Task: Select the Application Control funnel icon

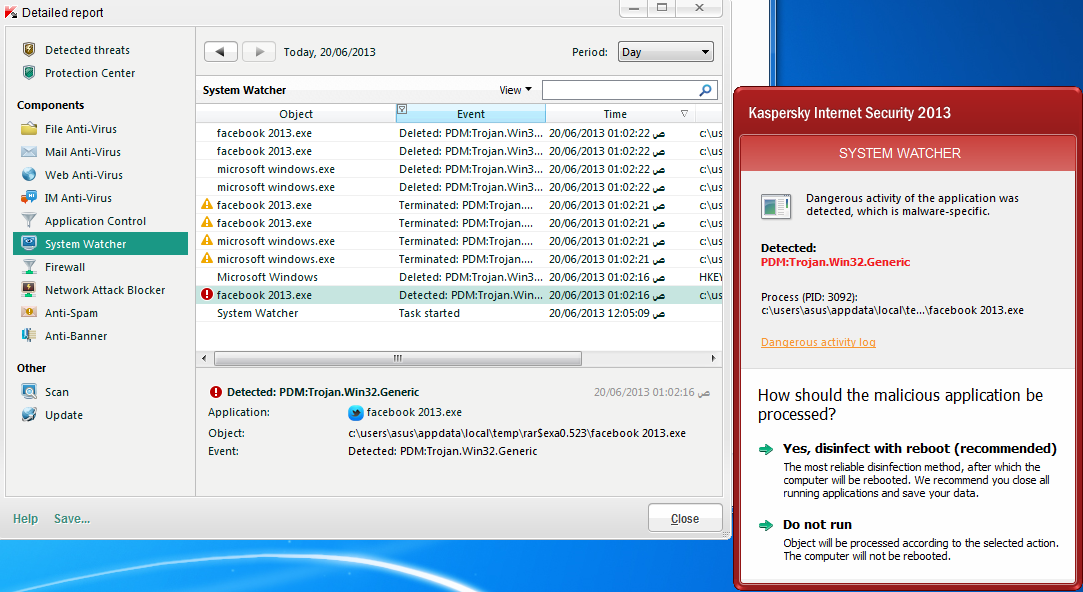Action: (29, 220)
